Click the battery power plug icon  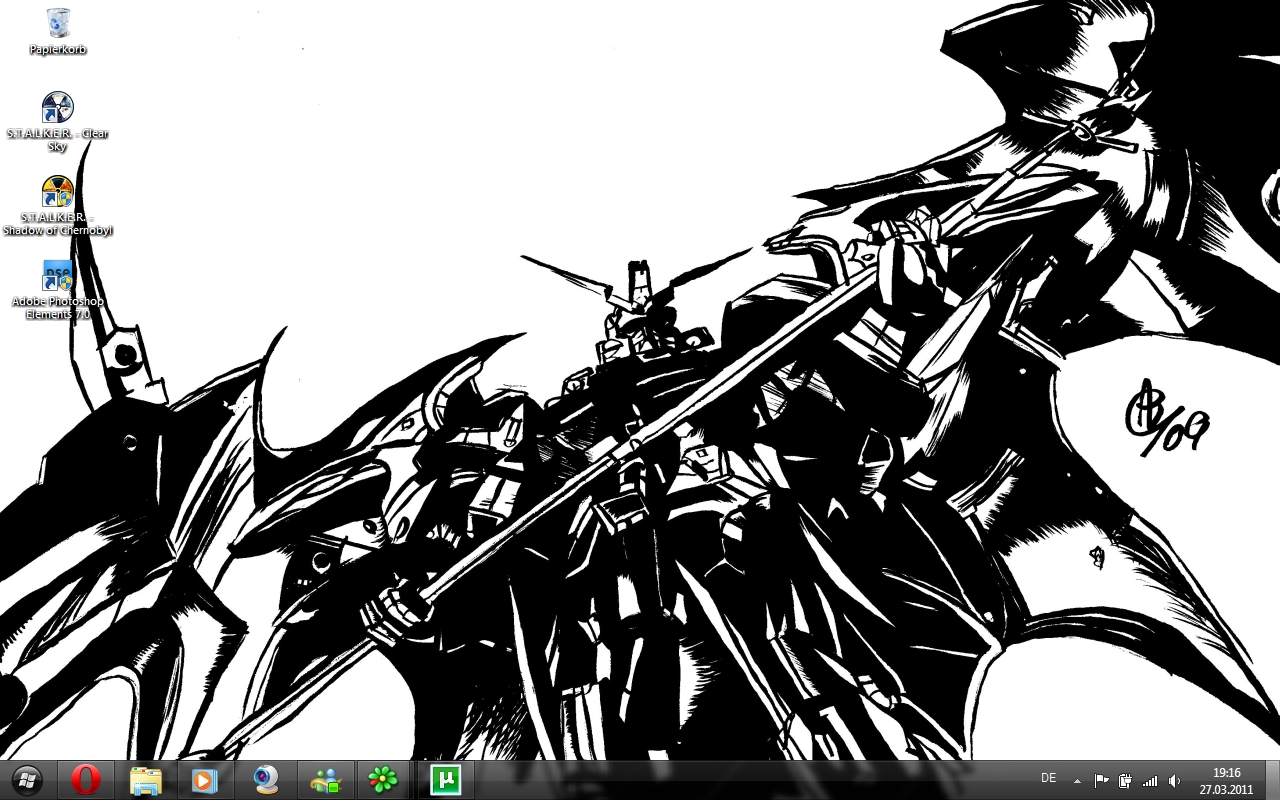[1125, 781]
